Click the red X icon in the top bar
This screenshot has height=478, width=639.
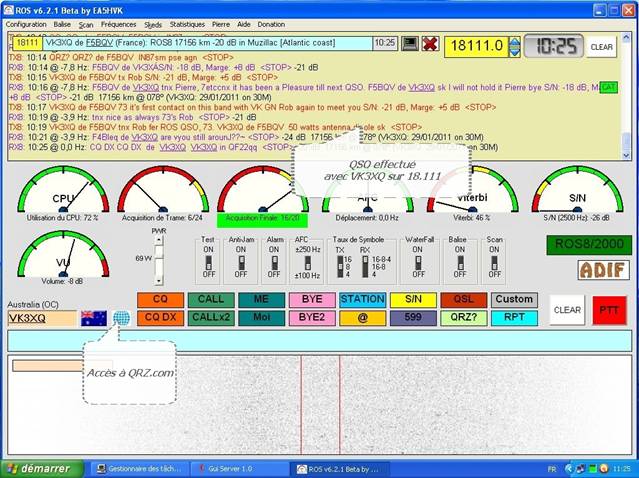430,44
